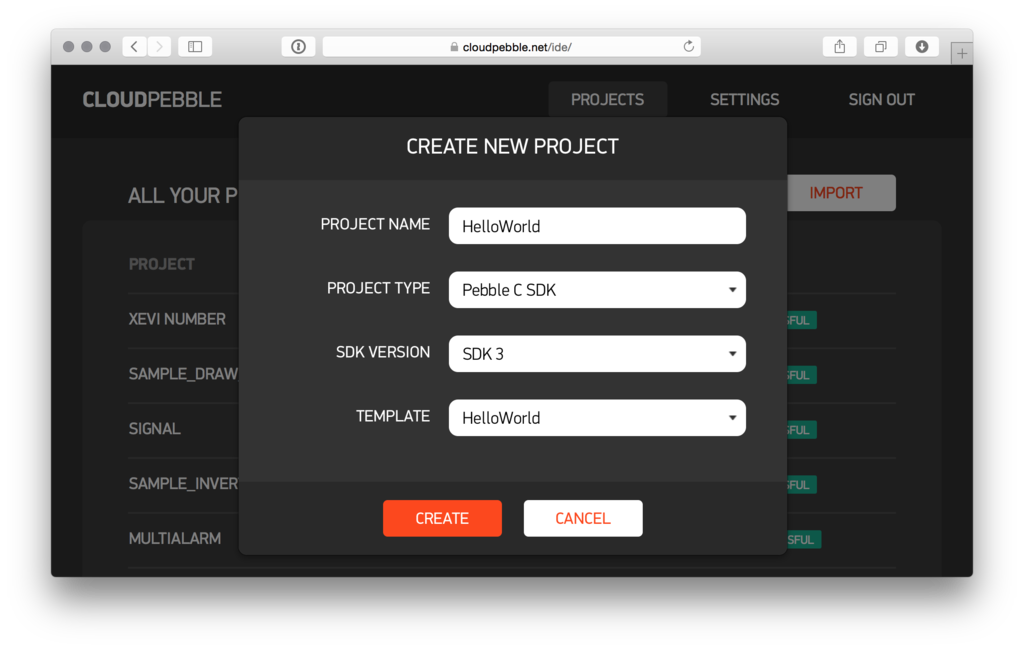Cancel the new project dialog
The height and width of the screenshot is (650, 1024).
[x=583, y=518]
